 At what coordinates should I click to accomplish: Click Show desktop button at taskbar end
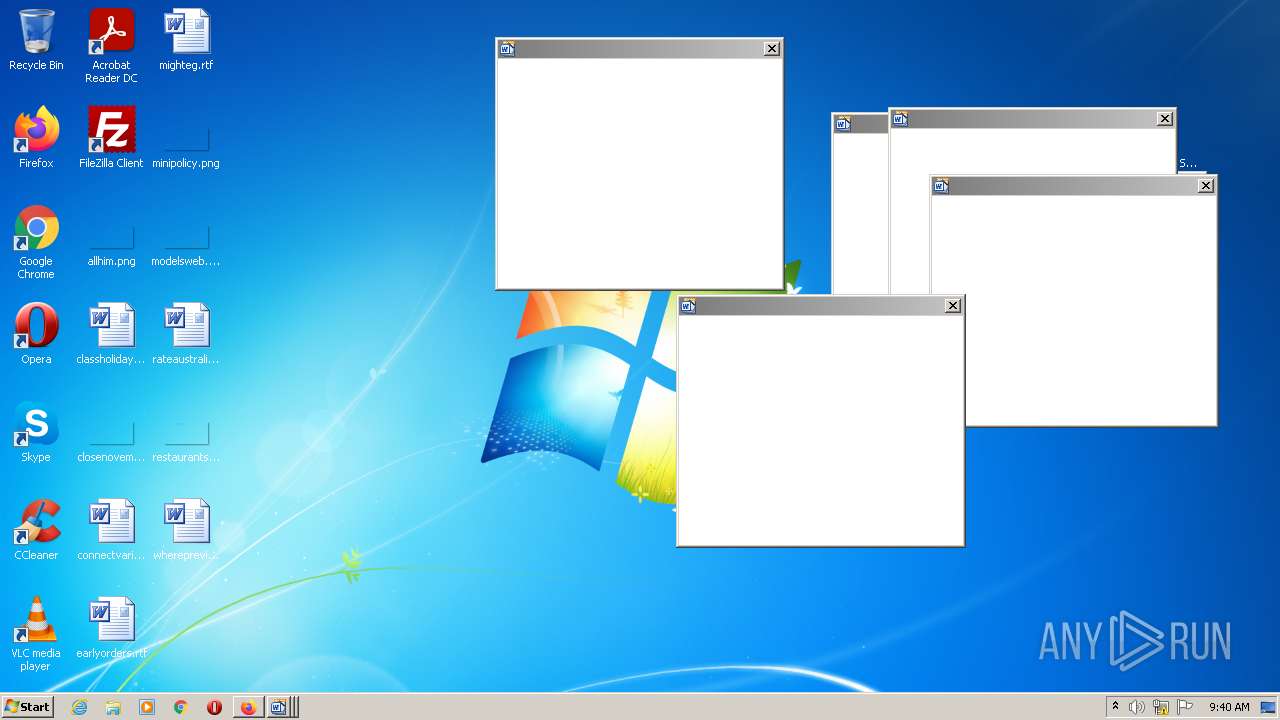coord(1268,707)
